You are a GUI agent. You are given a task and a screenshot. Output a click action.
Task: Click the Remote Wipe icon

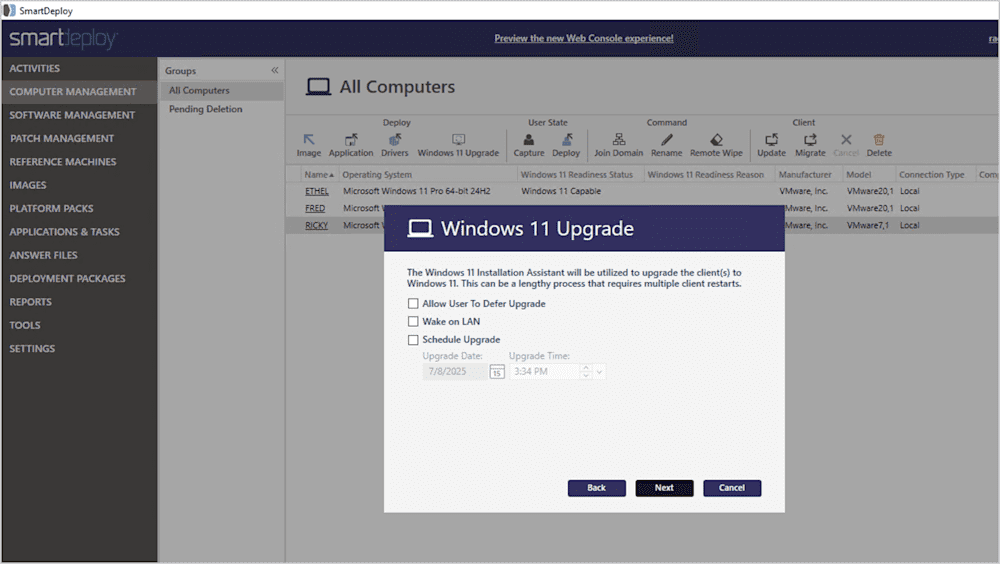click(x=716, y=140)
